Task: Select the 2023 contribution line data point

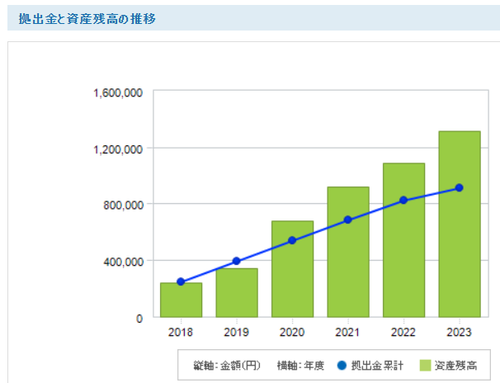Action: pyautogui.click(x=459, y=188)
